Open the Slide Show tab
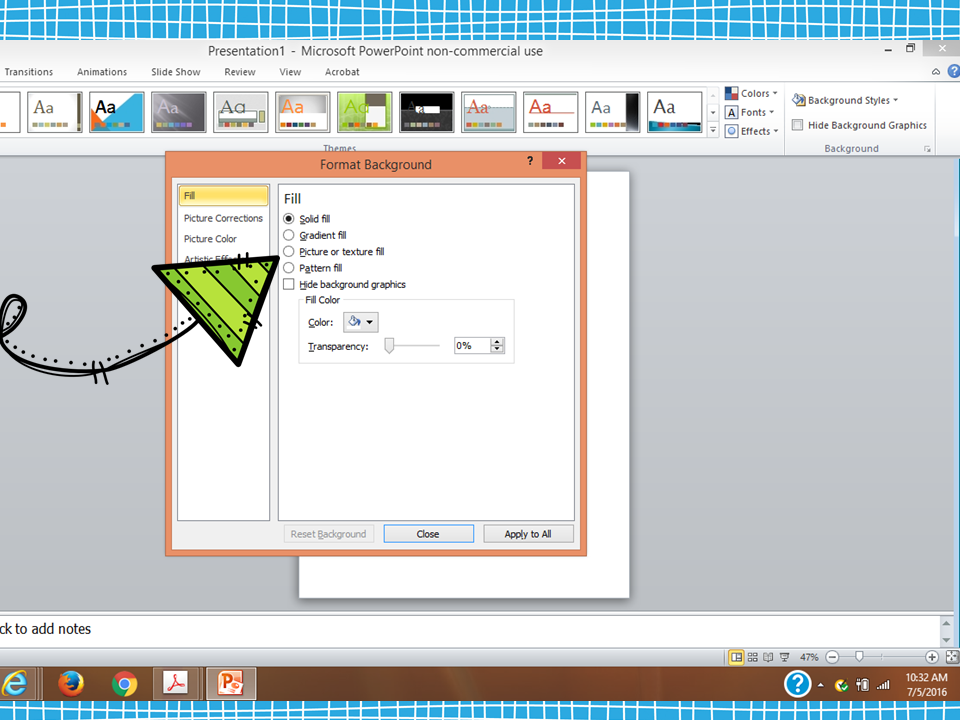 [x=176, y=72]
